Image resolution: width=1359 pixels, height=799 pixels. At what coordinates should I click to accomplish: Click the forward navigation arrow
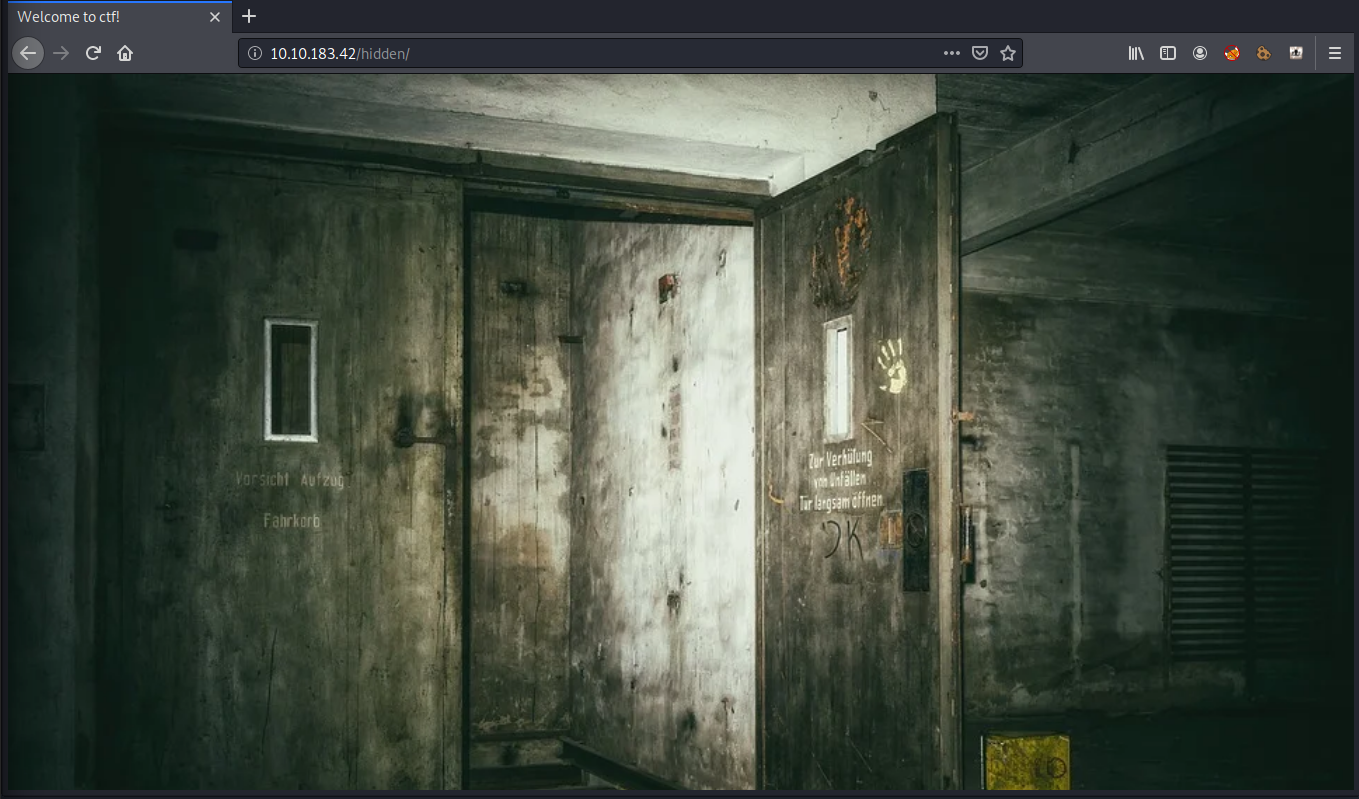coord(61,53)
